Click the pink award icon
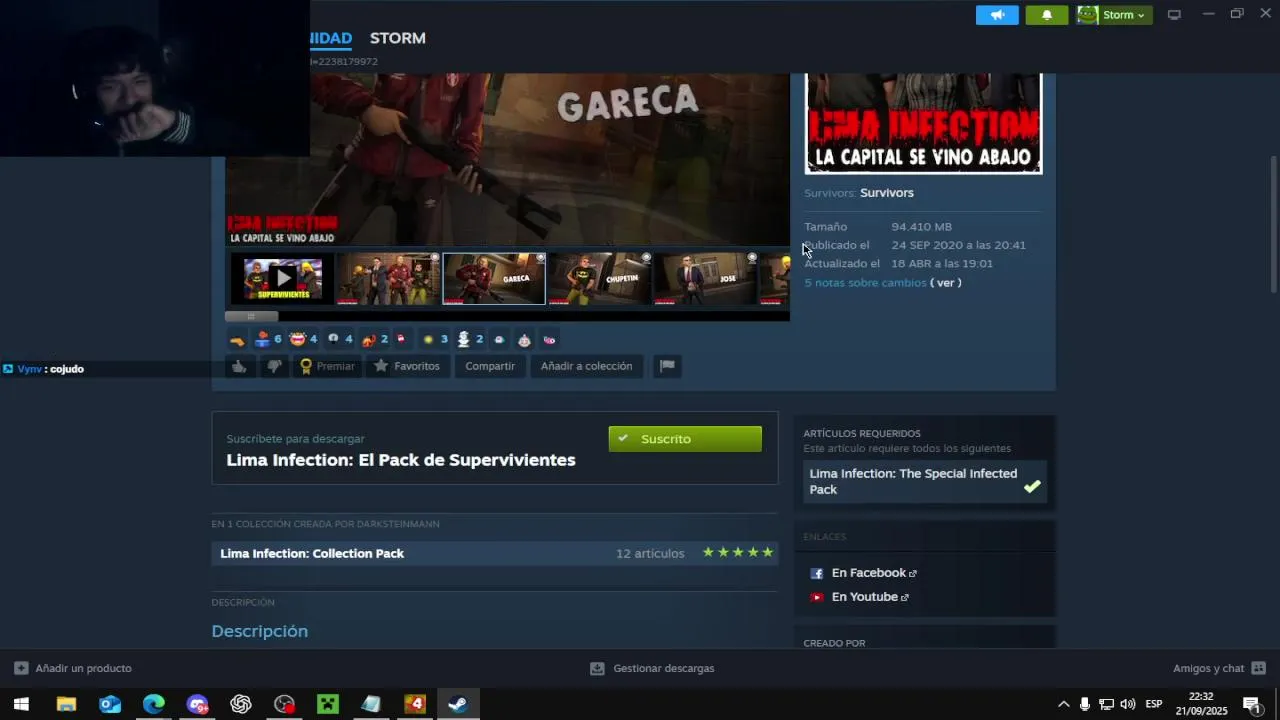1280x720 pixels. coord(549,340)
